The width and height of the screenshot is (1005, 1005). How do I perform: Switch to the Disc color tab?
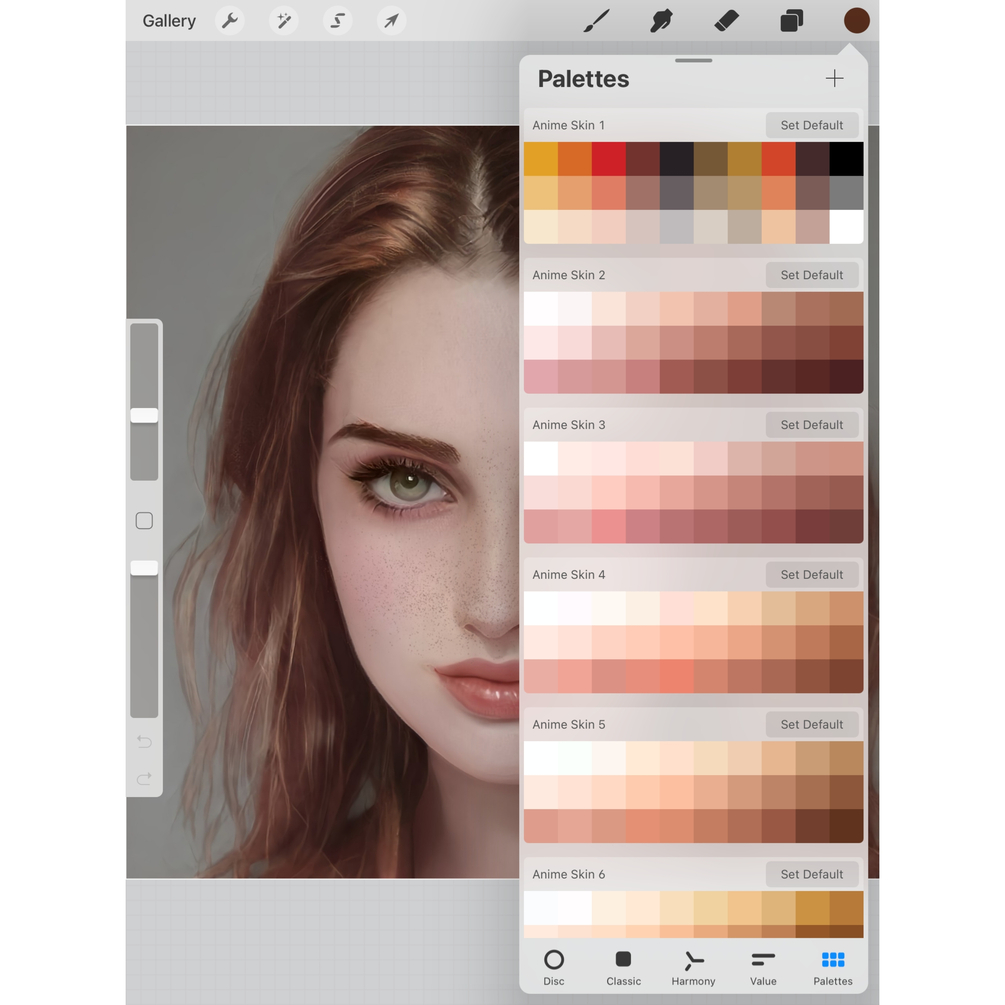554,968
